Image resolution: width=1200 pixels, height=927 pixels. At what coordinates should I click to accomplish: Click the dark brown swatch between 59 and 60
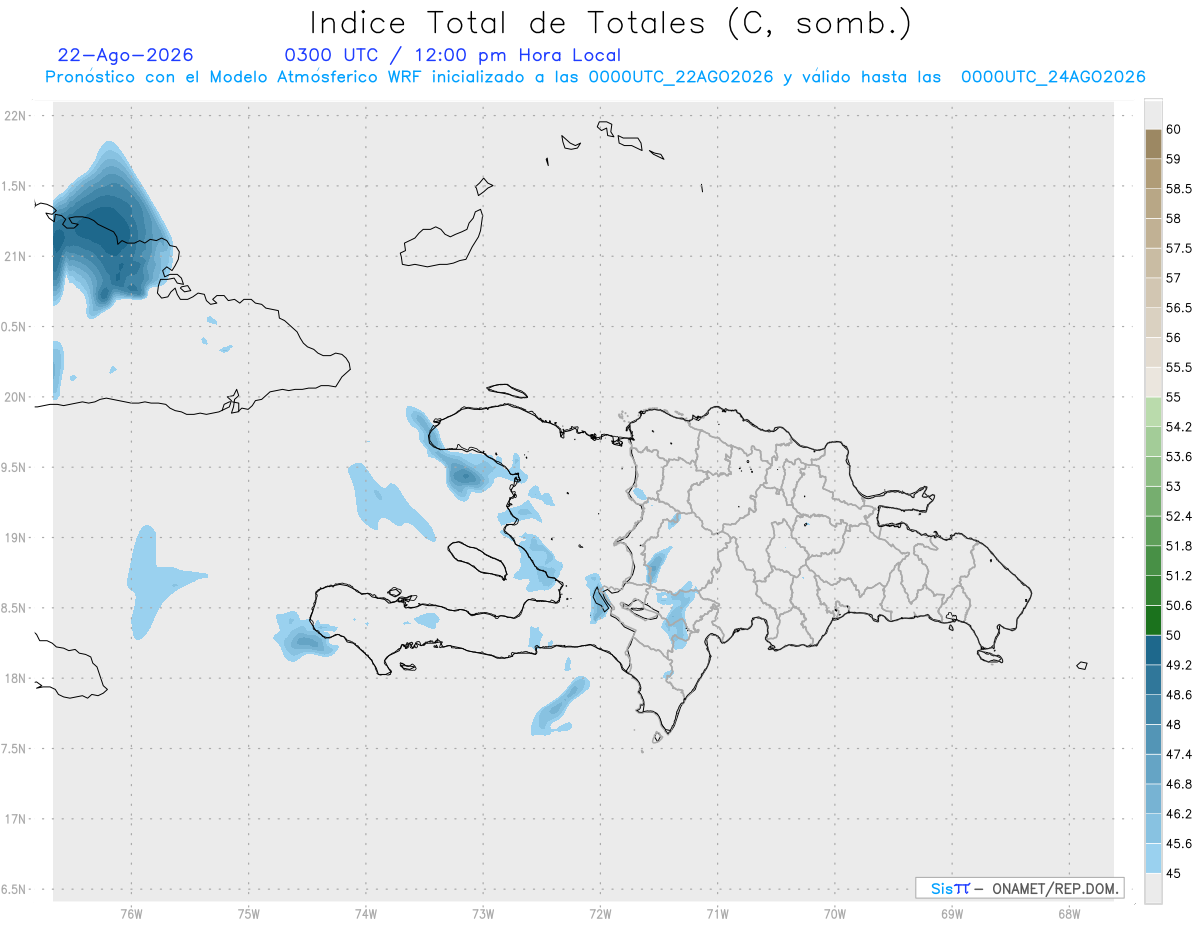pos(1153,144)
